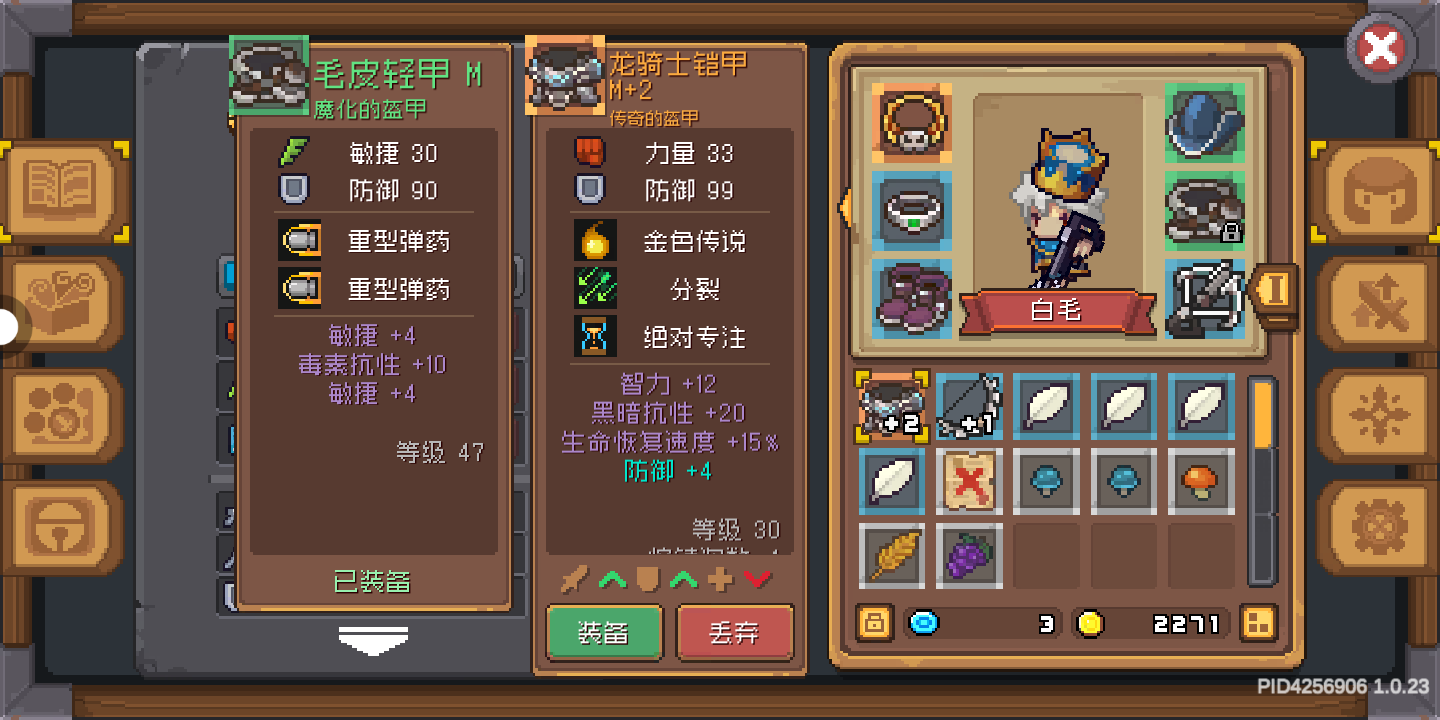Click the red 丢弃 discard button

point(735,633)
